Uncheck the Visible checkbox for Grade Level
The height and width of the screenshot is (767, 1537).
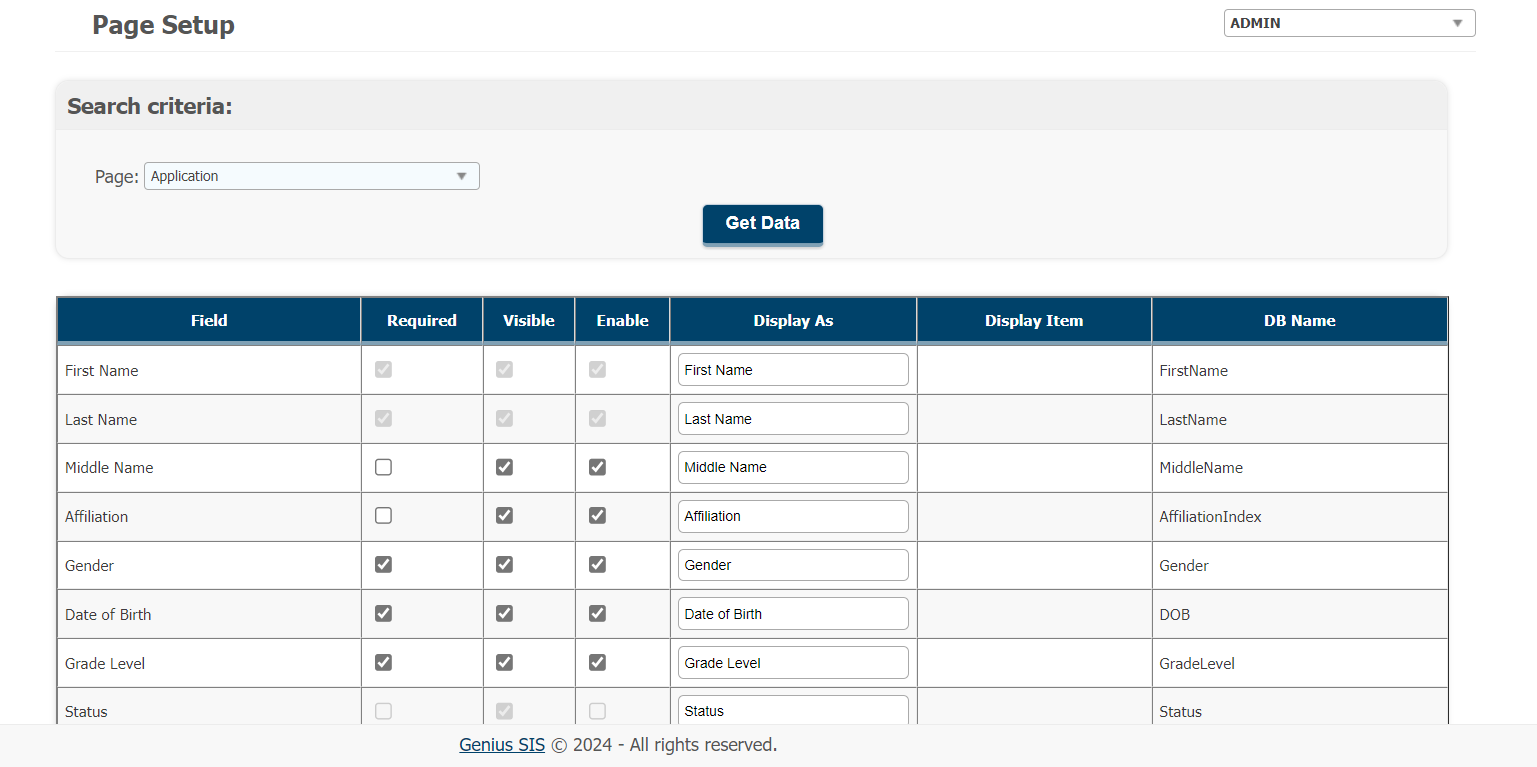(504, 662)
